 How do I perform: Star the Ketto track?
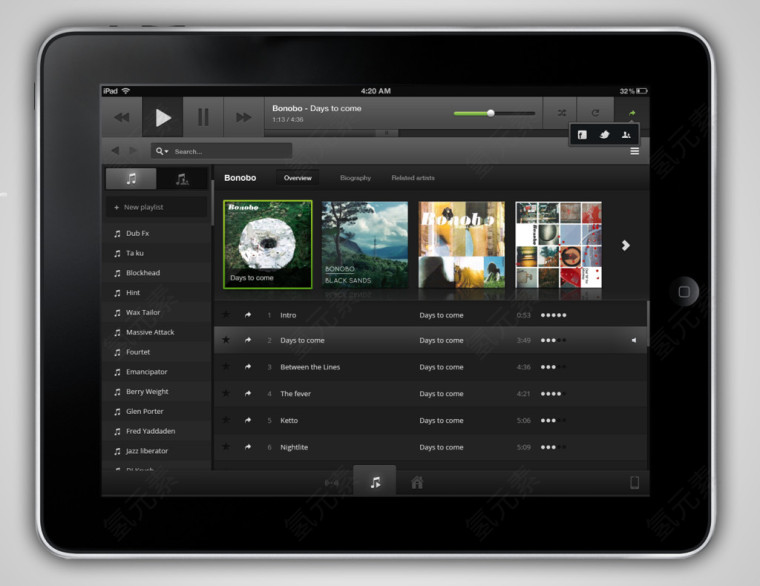[226, 420]
